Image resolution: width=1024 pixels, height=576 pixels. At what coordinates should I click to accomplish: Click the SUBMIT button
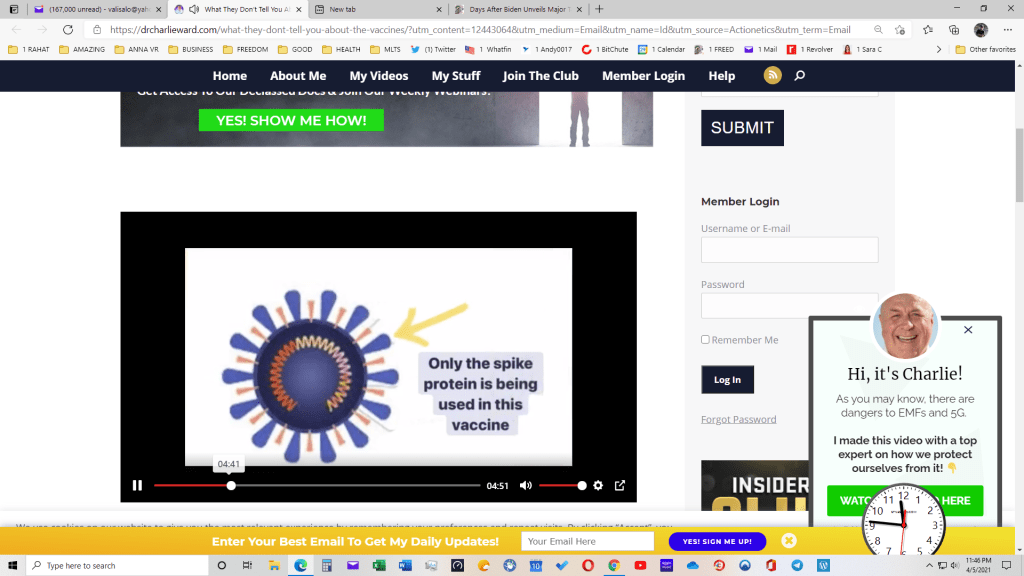(x=742, y=128)
